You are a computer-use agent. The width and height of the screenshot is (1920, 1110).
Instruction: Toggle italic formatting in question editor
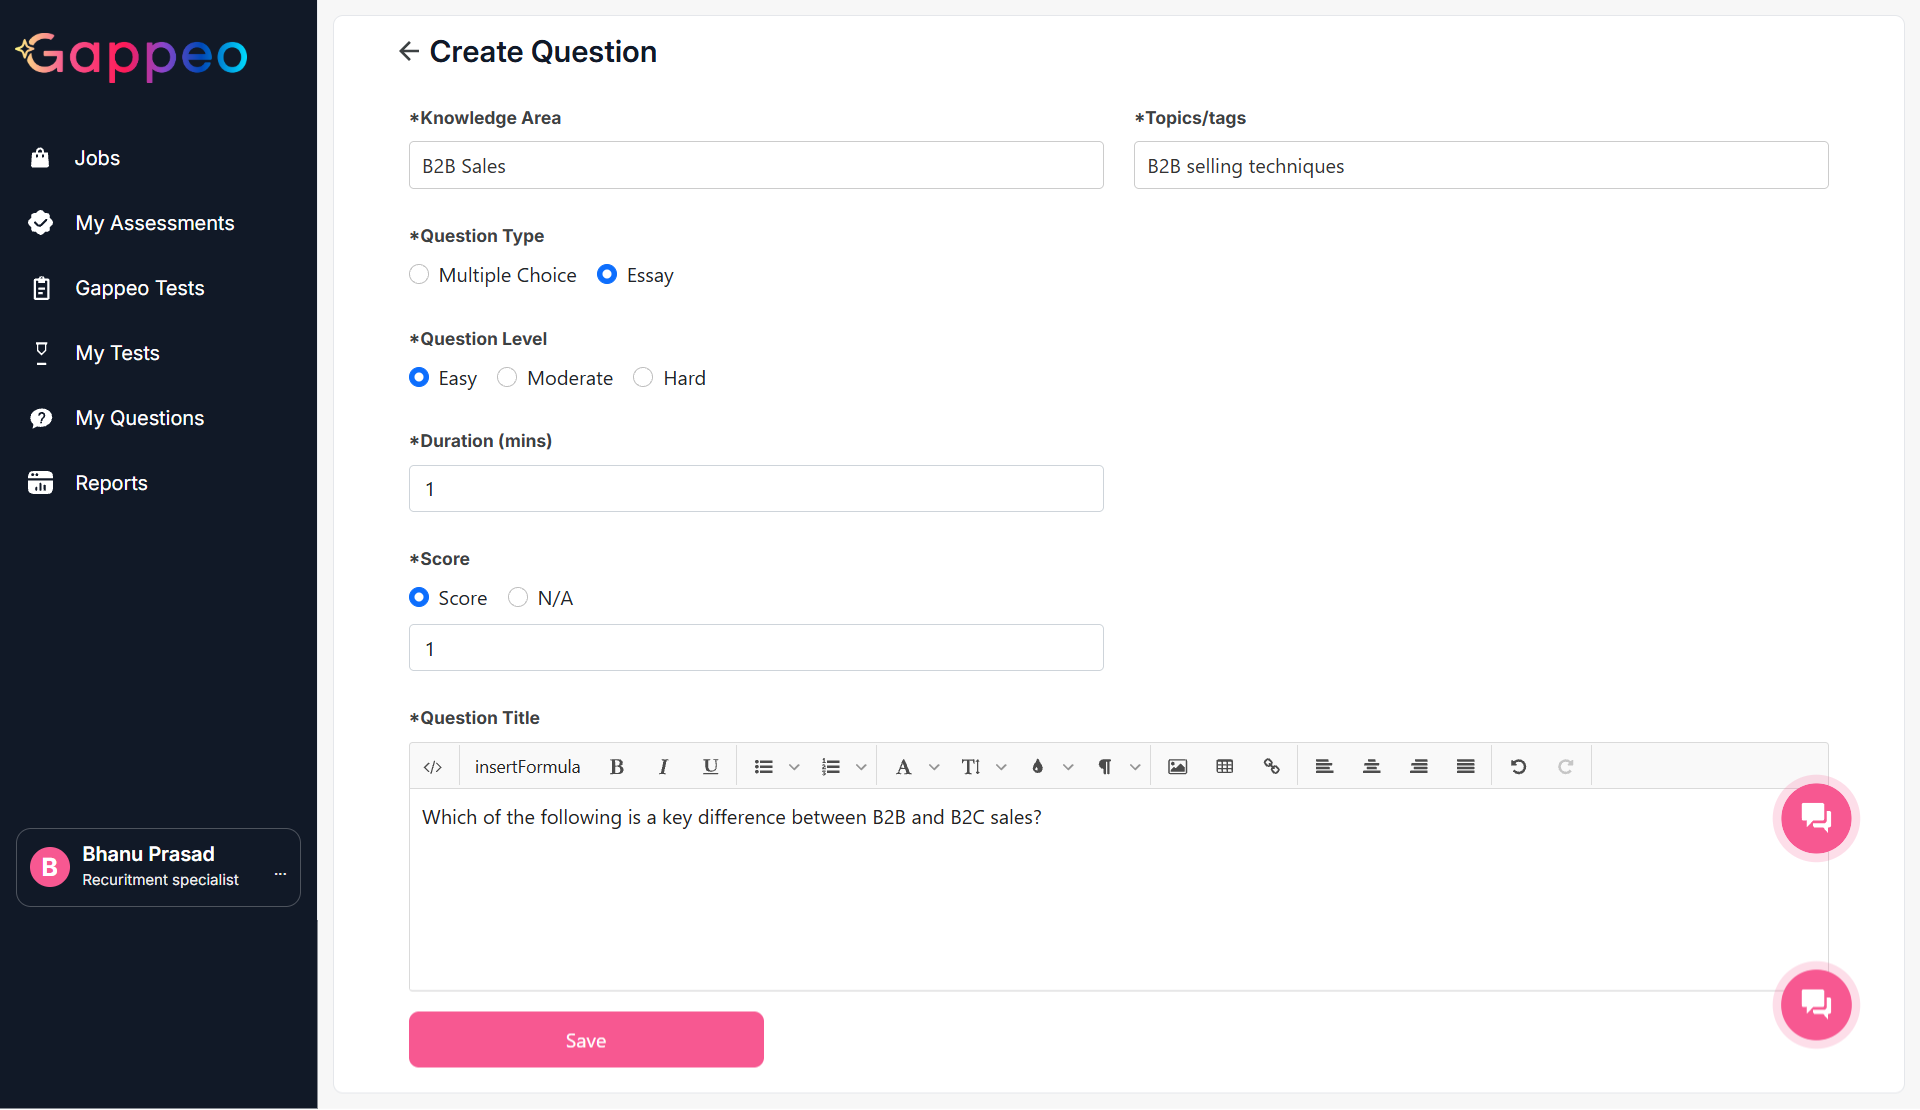663,767
